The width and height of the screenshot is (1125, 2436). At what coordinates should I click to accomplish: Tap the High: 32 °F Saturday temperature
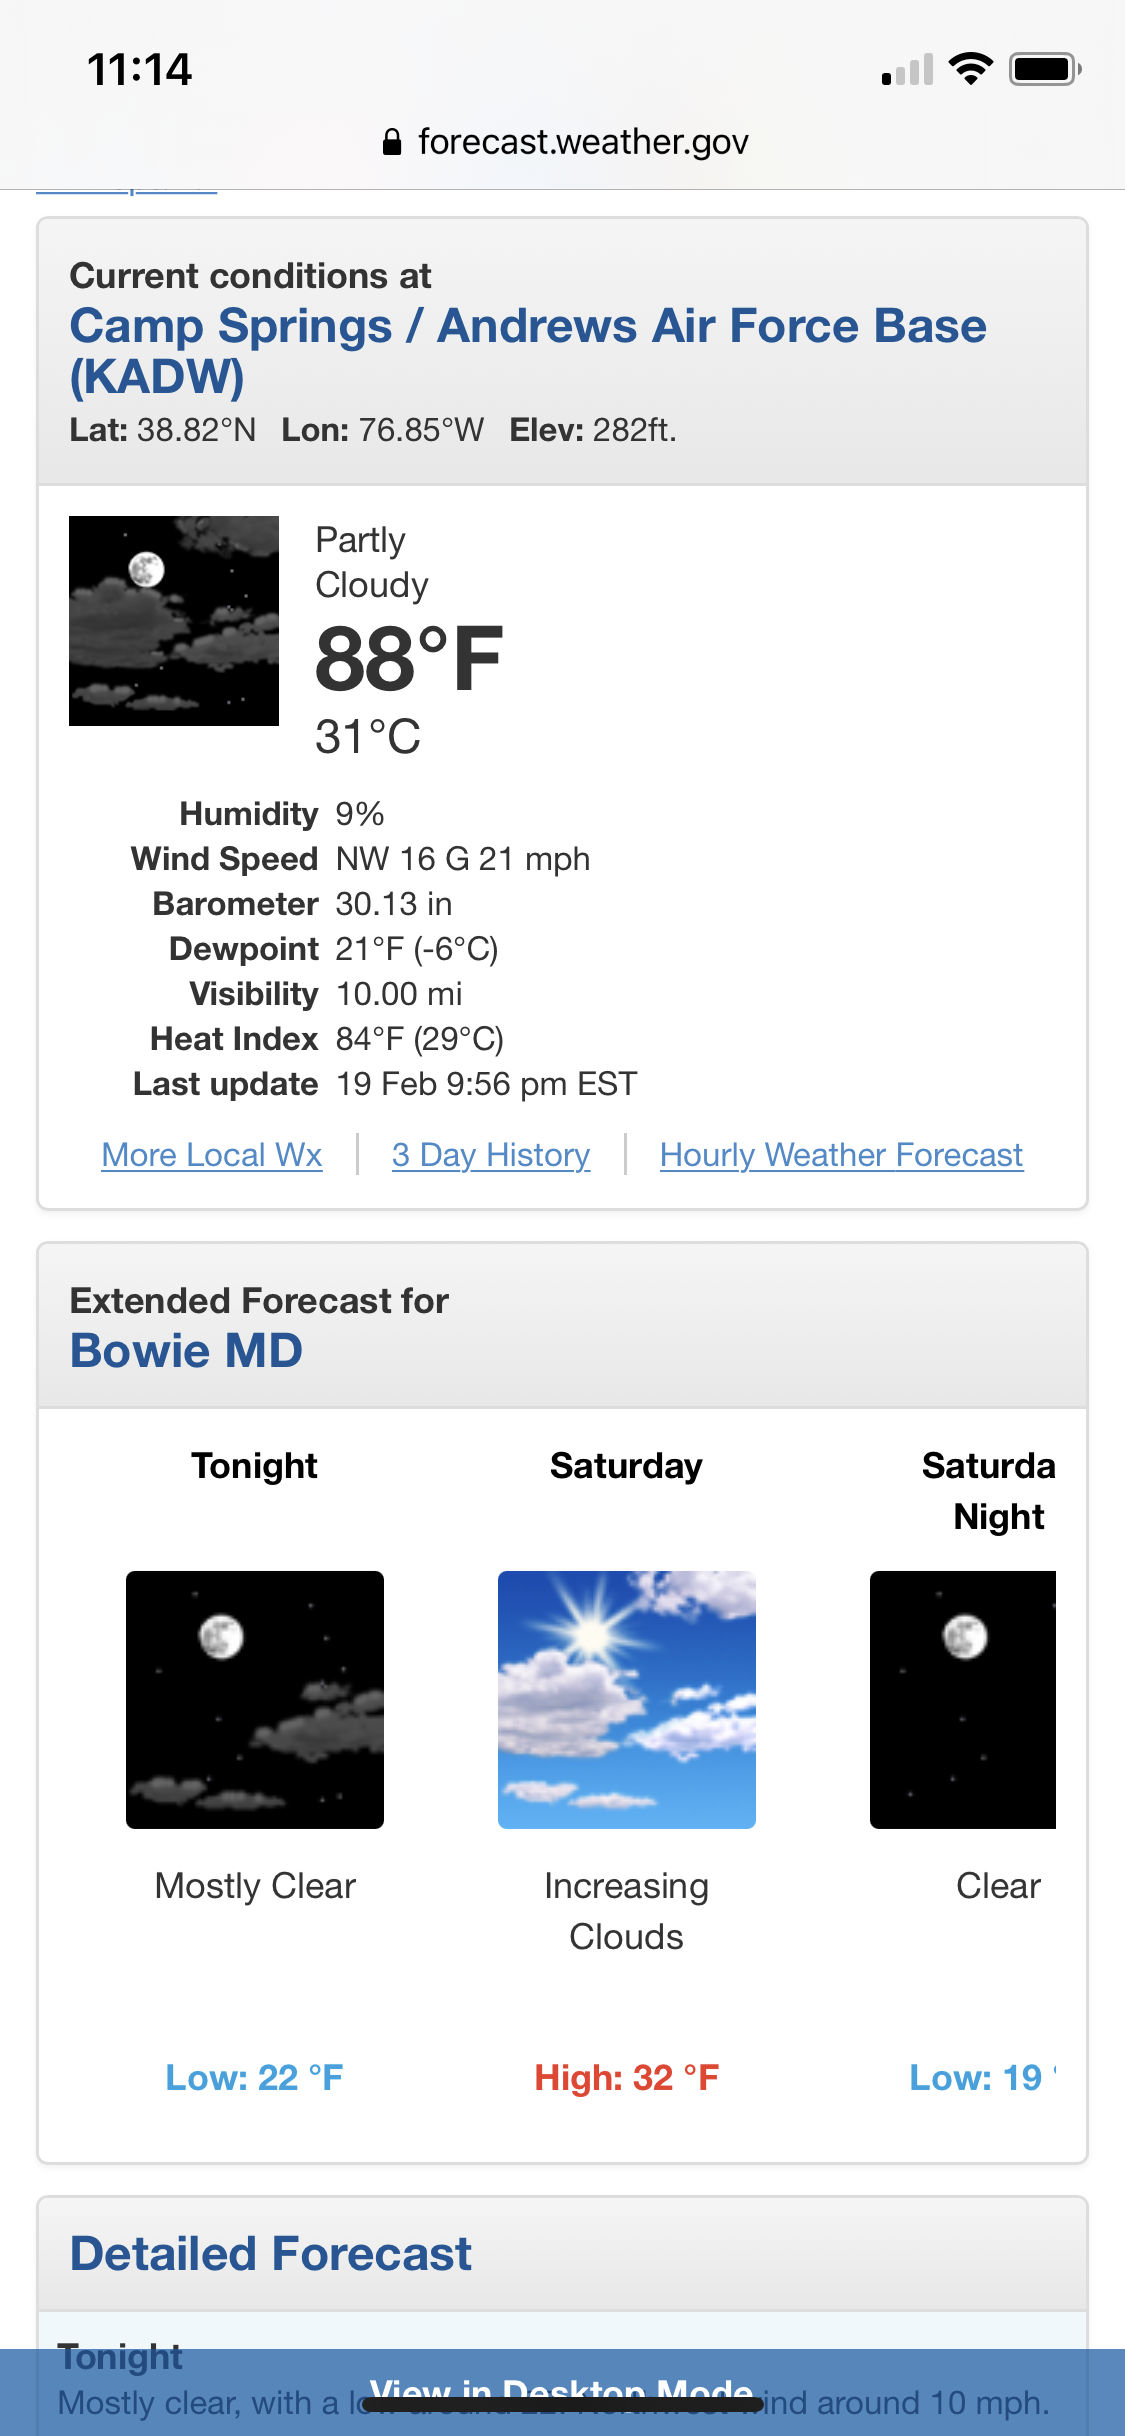(x=627, y=2078)
